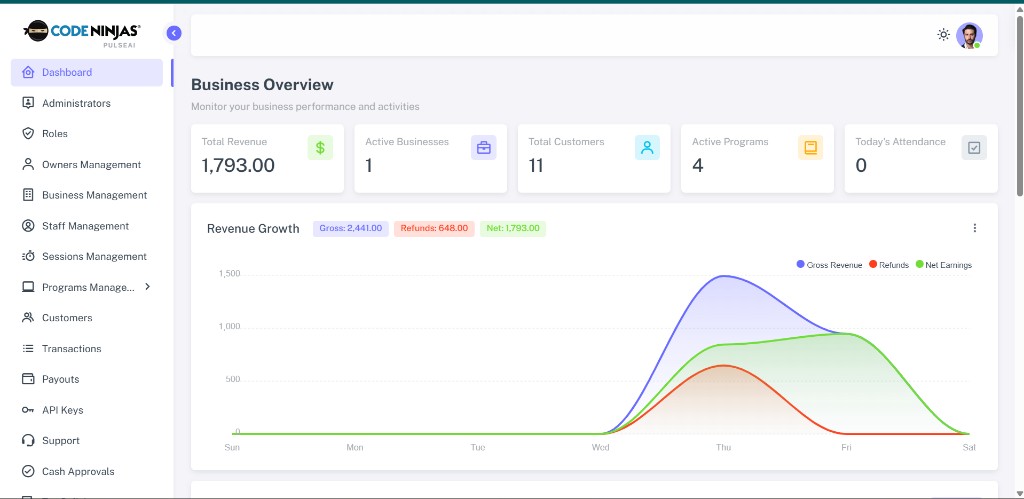Toggle the light/dark theme sun icon
This screenshot has height=499, width=1024.
coord(943,35)
